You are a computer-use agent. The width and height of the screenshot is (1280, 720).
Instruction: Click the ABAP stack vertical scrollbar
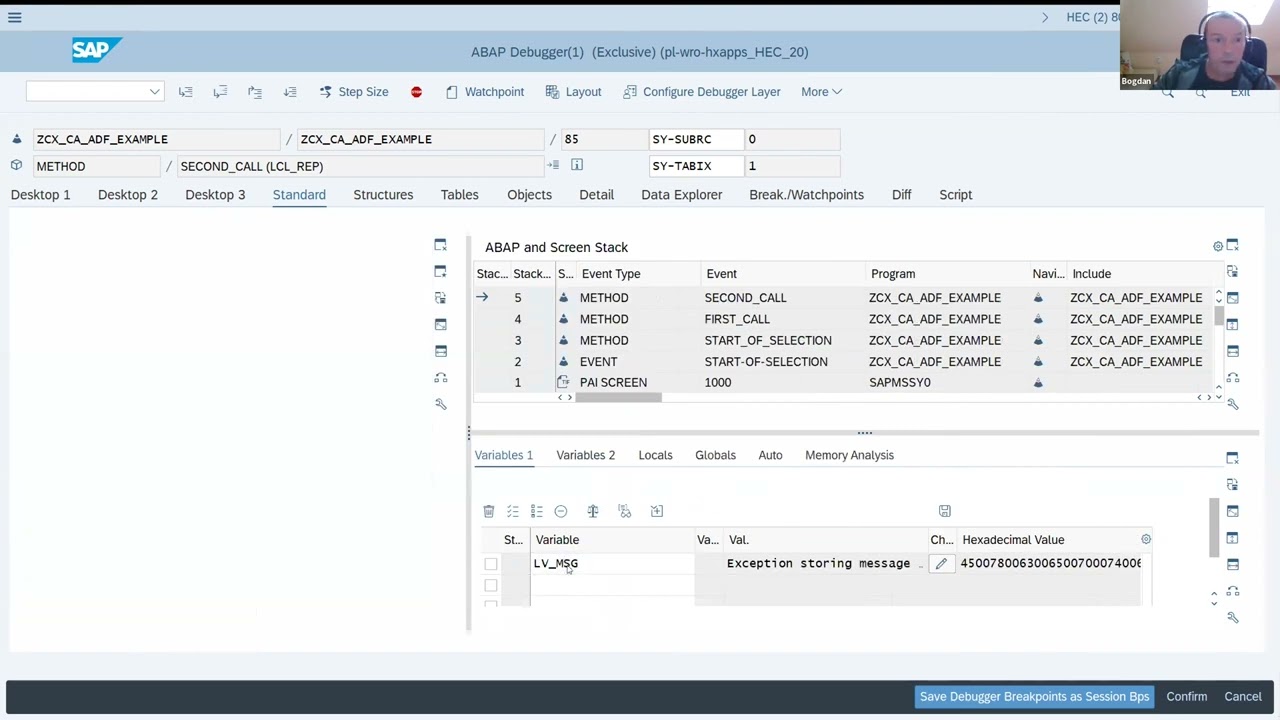[1218, 315]
